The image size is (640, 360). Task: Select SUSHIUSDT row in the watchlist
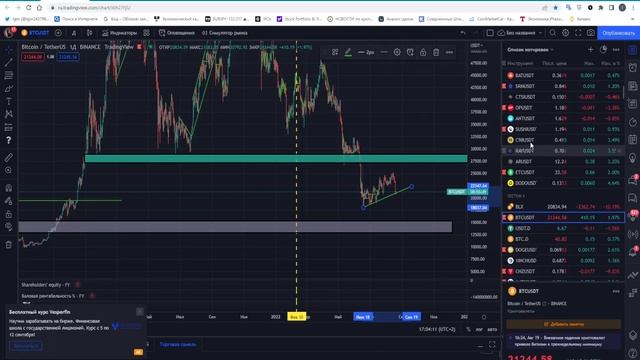[563, 129]
